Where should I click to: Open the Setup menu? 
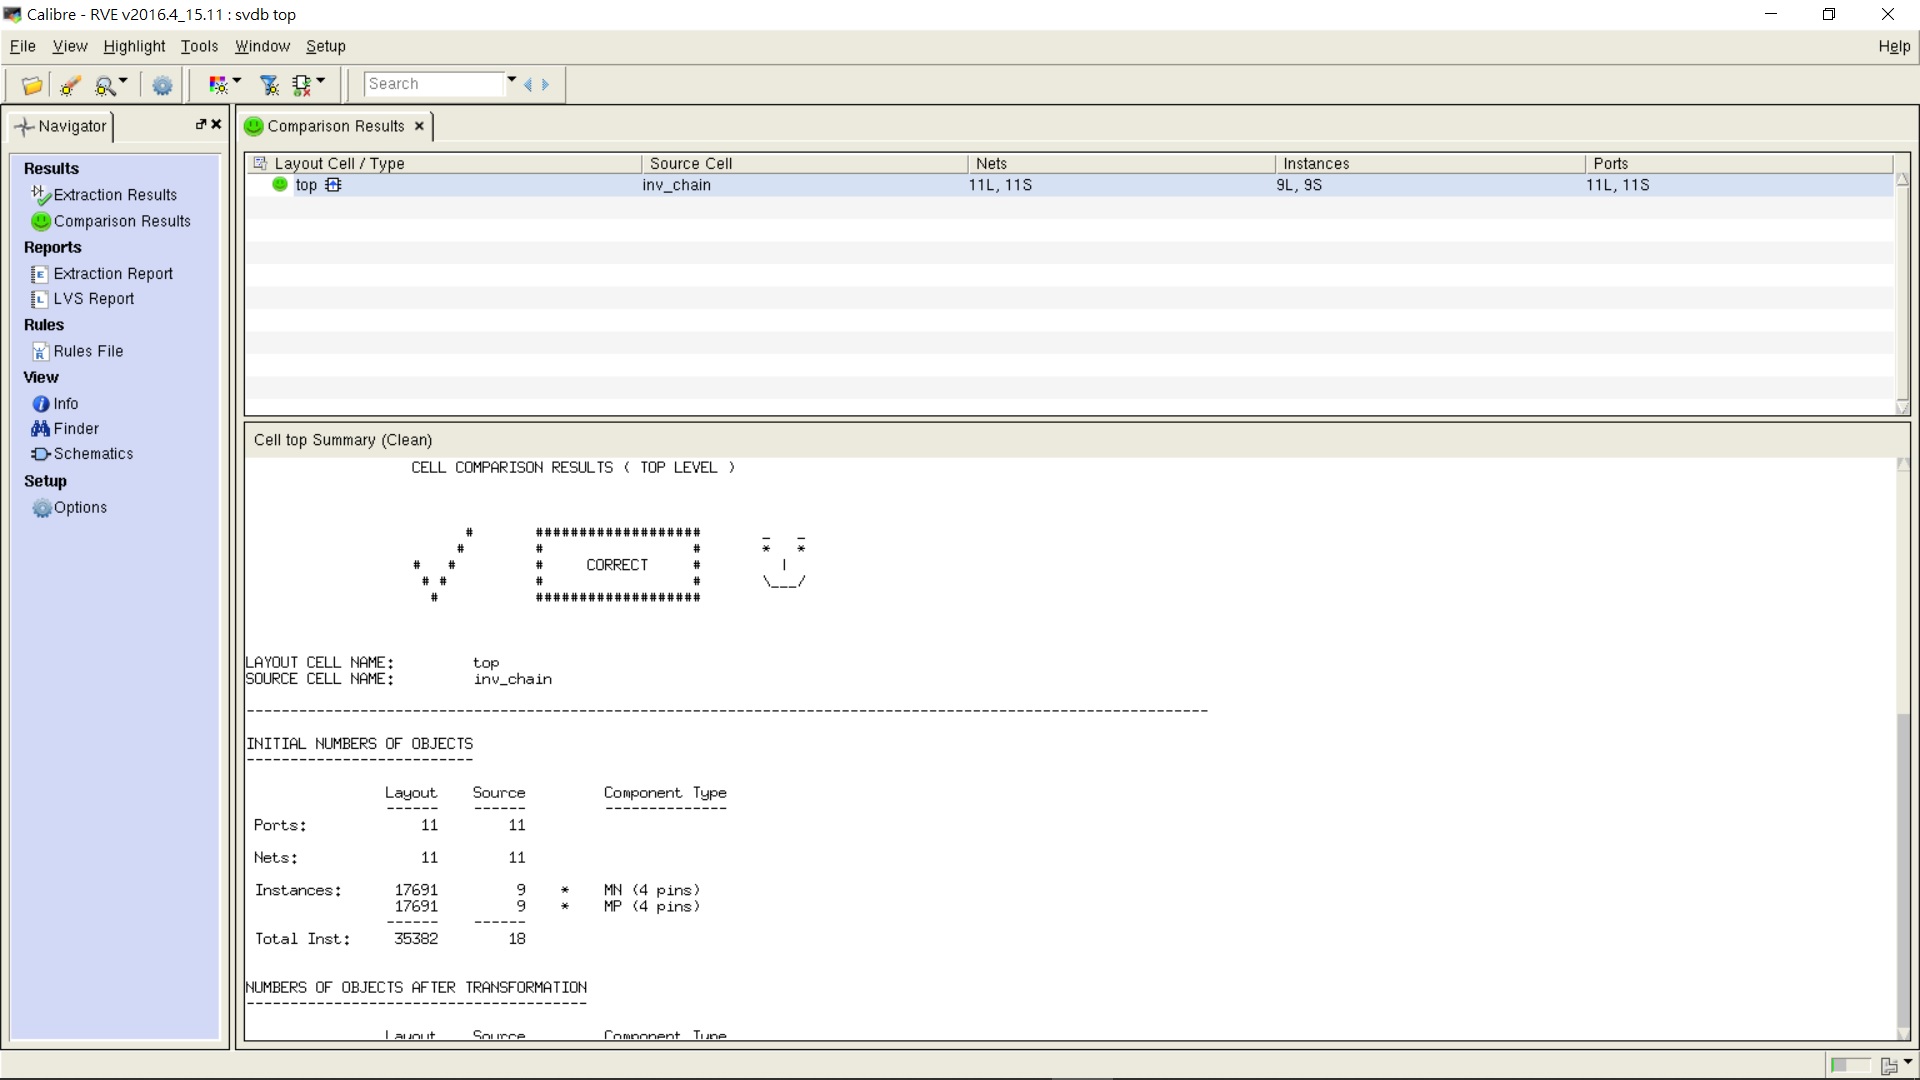point(325,46)
